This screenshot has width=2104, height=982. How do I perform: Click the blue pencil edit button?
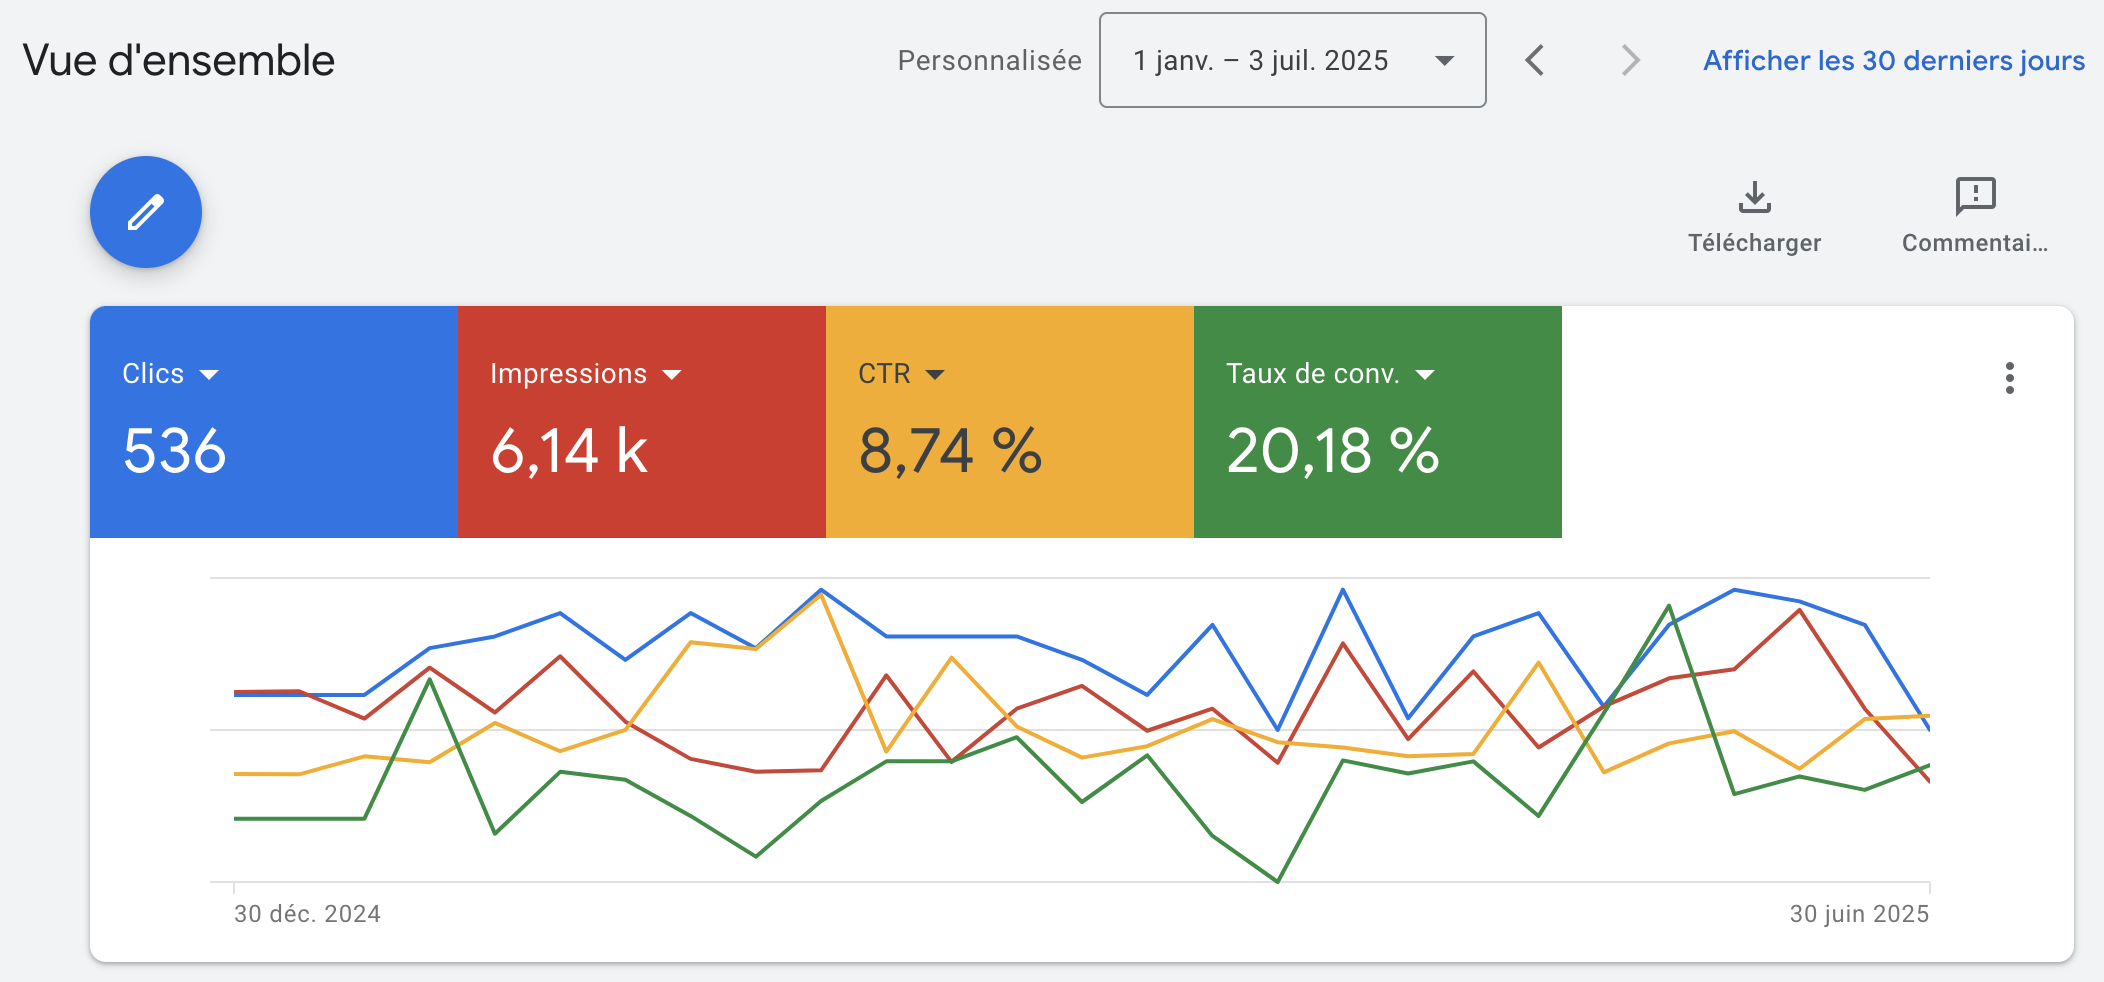[x=146, y=212]
